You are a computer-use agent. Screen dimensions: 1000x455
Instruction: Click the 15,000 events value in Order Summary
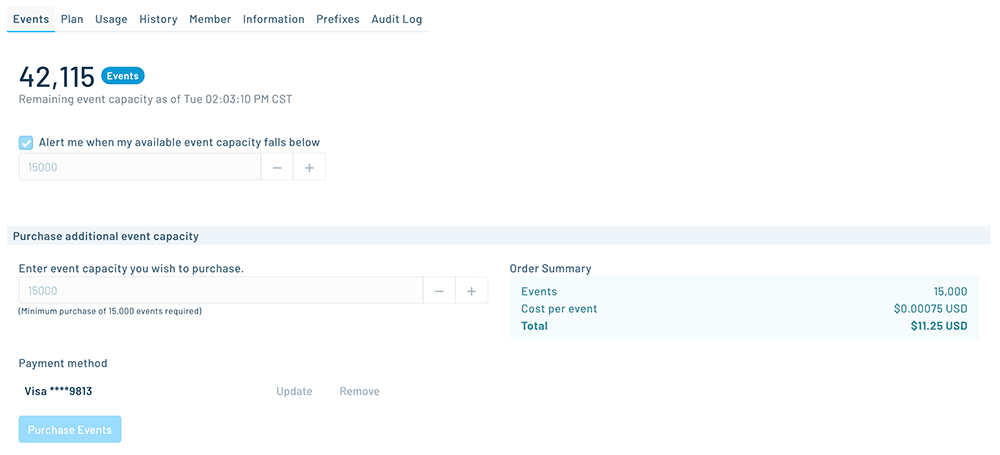tap(950, 292)
